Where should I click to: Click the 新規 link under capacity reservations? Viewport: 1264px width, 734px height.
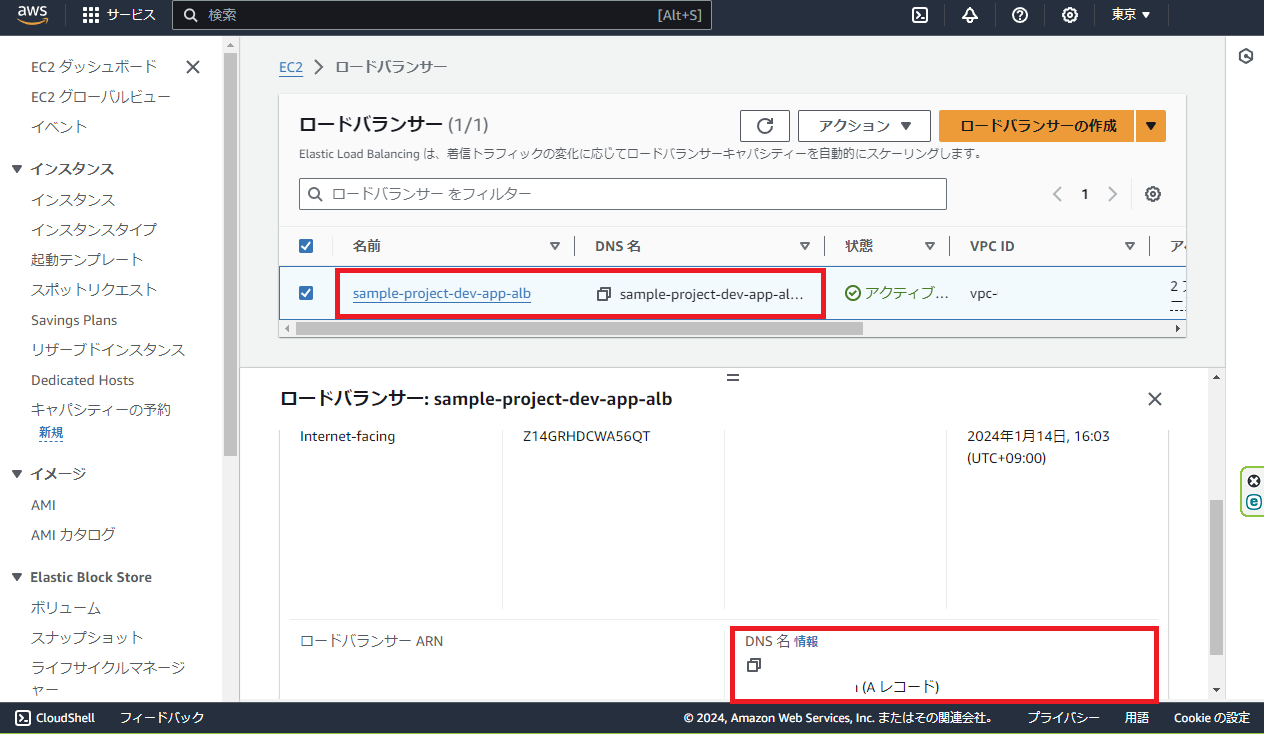[x=51, y=433]
